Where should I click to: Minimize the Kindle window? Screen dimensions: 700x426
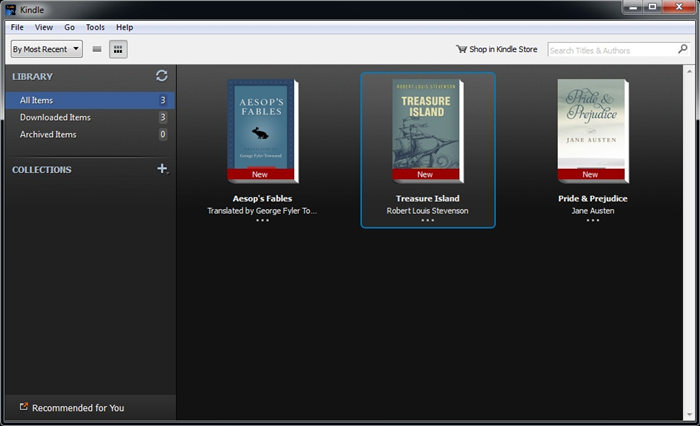(x=633, y=7)
